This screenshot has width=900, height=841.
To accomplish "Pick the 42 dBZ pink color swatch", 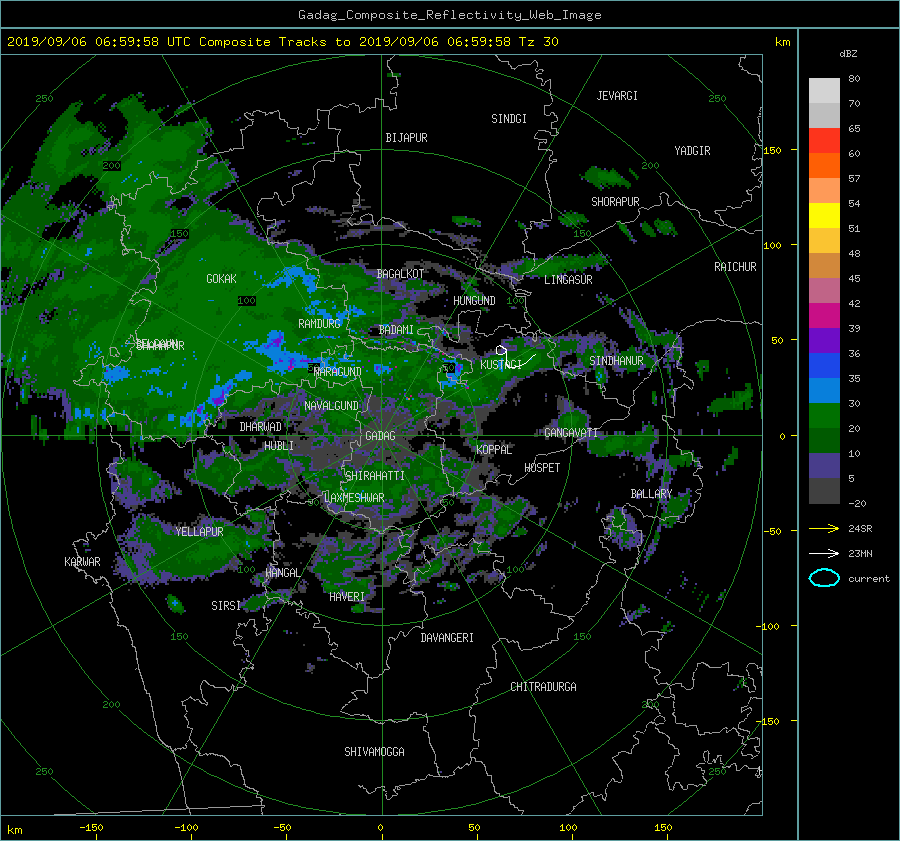I will (824, 290).
